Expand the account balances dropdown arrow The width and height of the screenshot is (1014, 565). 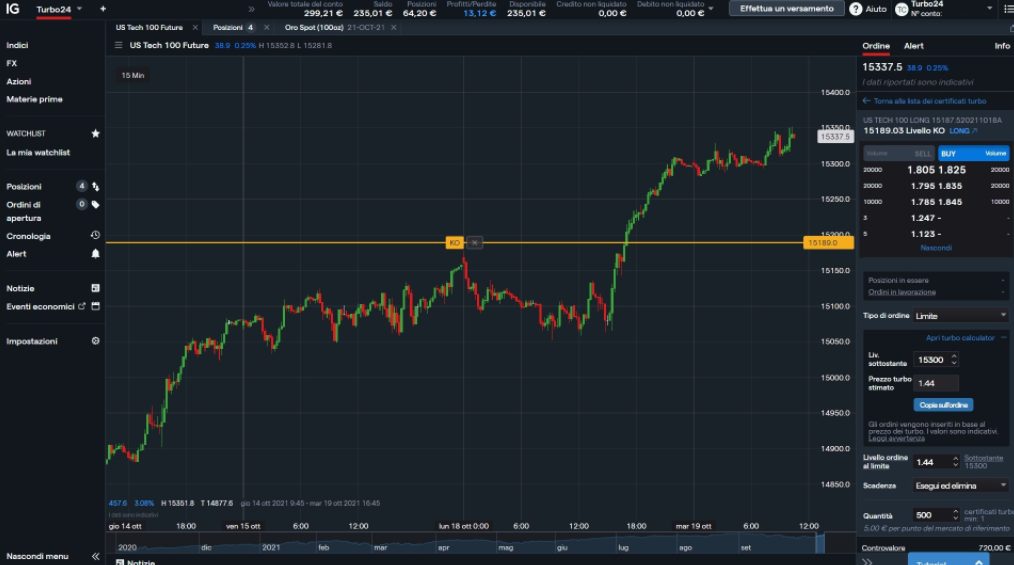(711, 9)
